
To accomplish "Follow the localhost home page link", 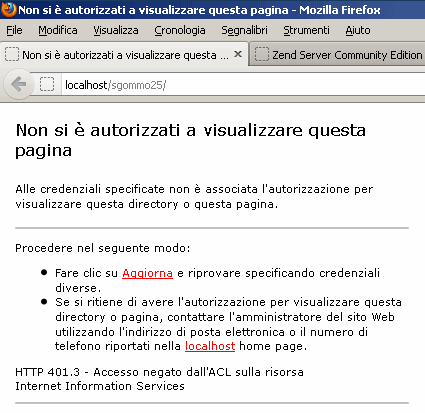I will [x=210, y=346].
